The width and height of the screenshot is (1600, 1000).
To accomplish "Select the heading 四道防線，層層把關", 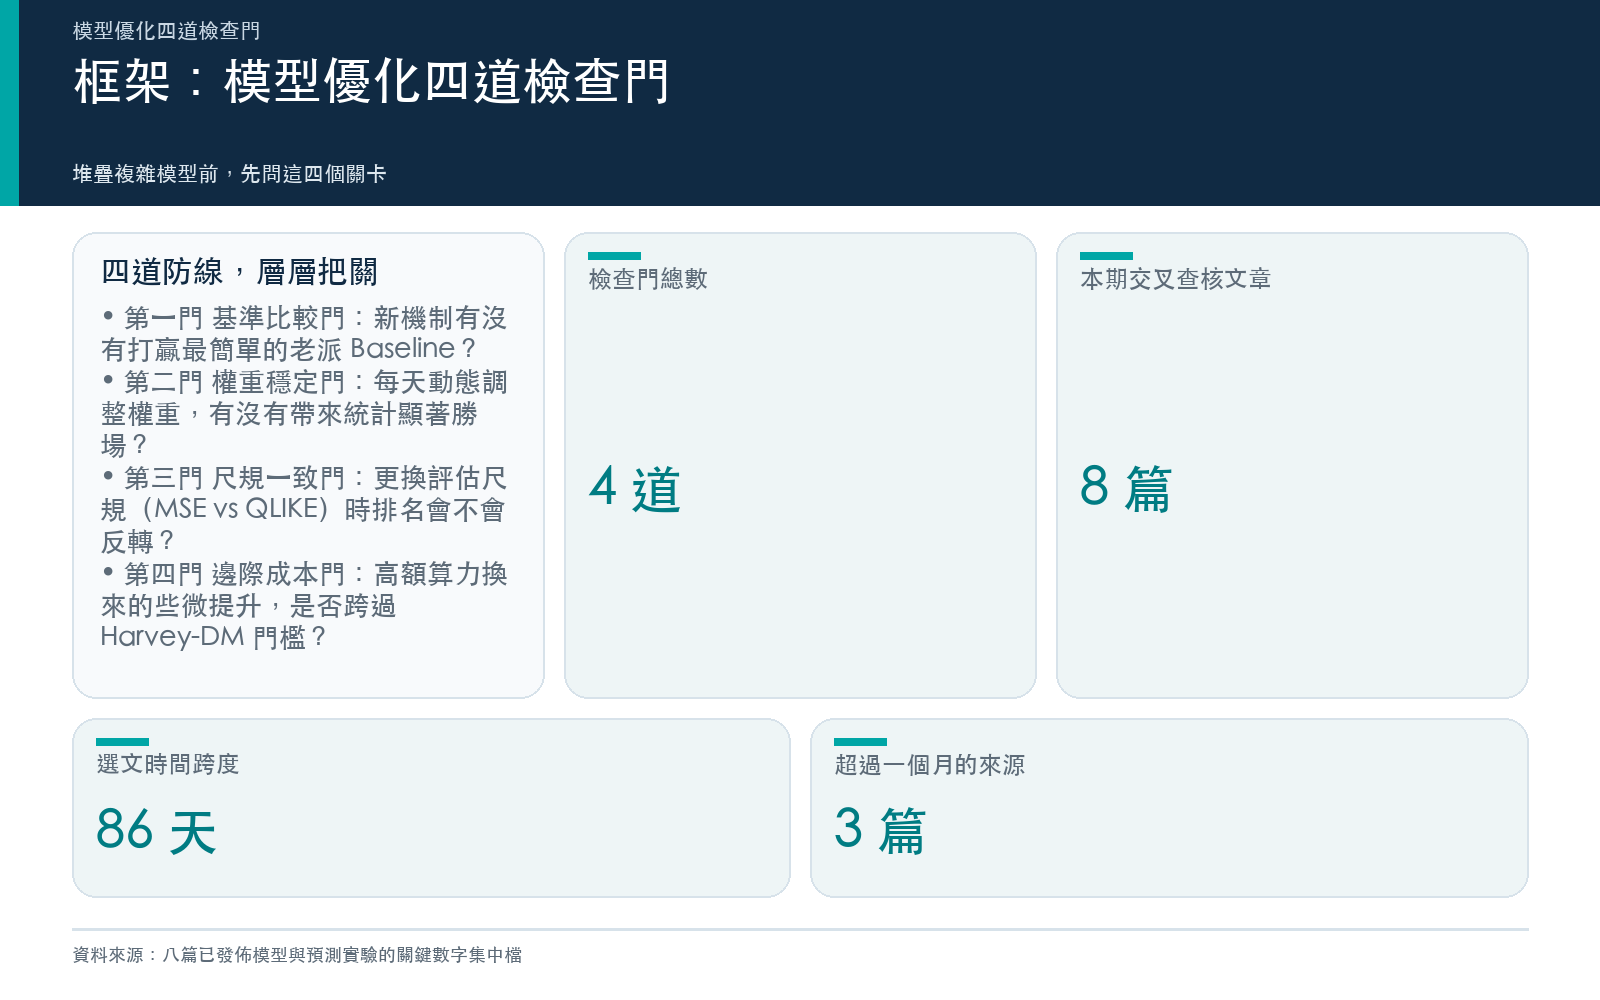I will tap(239, 272).
